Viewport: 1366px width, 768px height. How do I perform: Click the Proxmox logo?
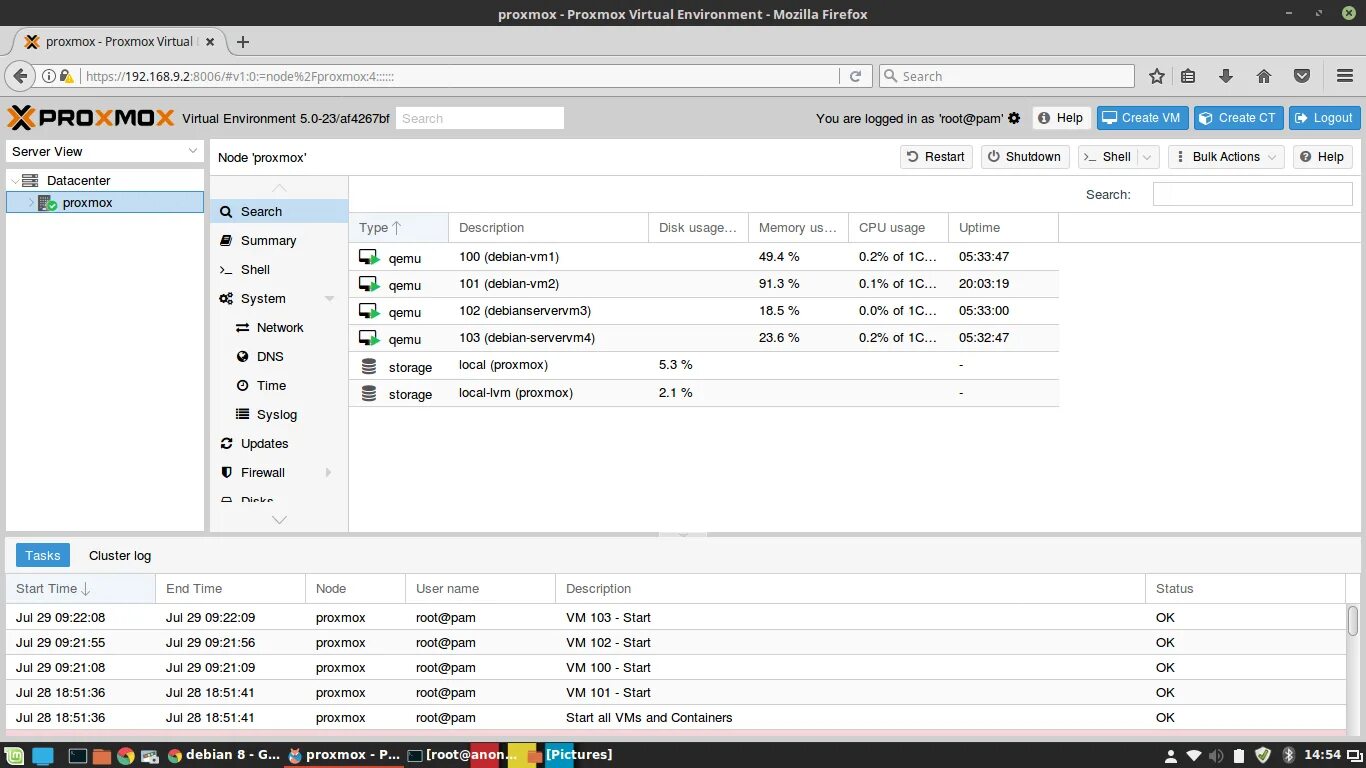(x=91, y=118)
